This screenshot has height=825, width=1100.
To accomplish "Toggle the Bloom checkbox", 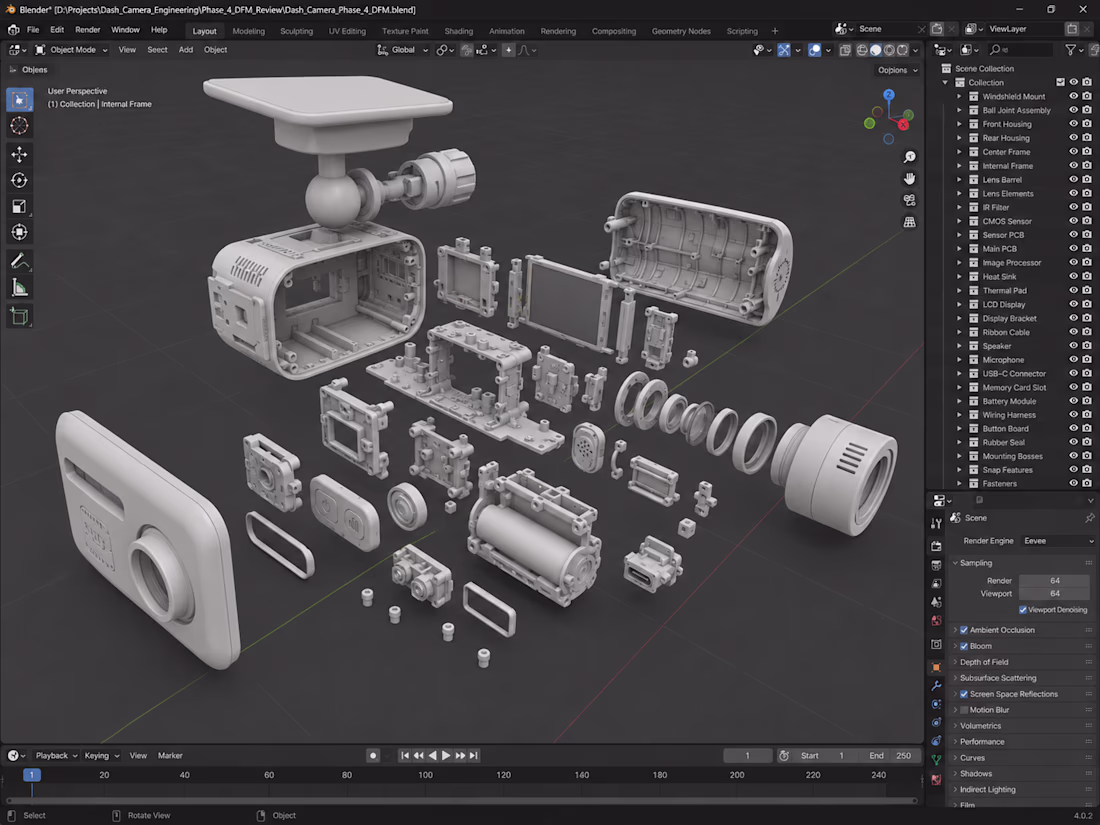I will pos(964,646).
